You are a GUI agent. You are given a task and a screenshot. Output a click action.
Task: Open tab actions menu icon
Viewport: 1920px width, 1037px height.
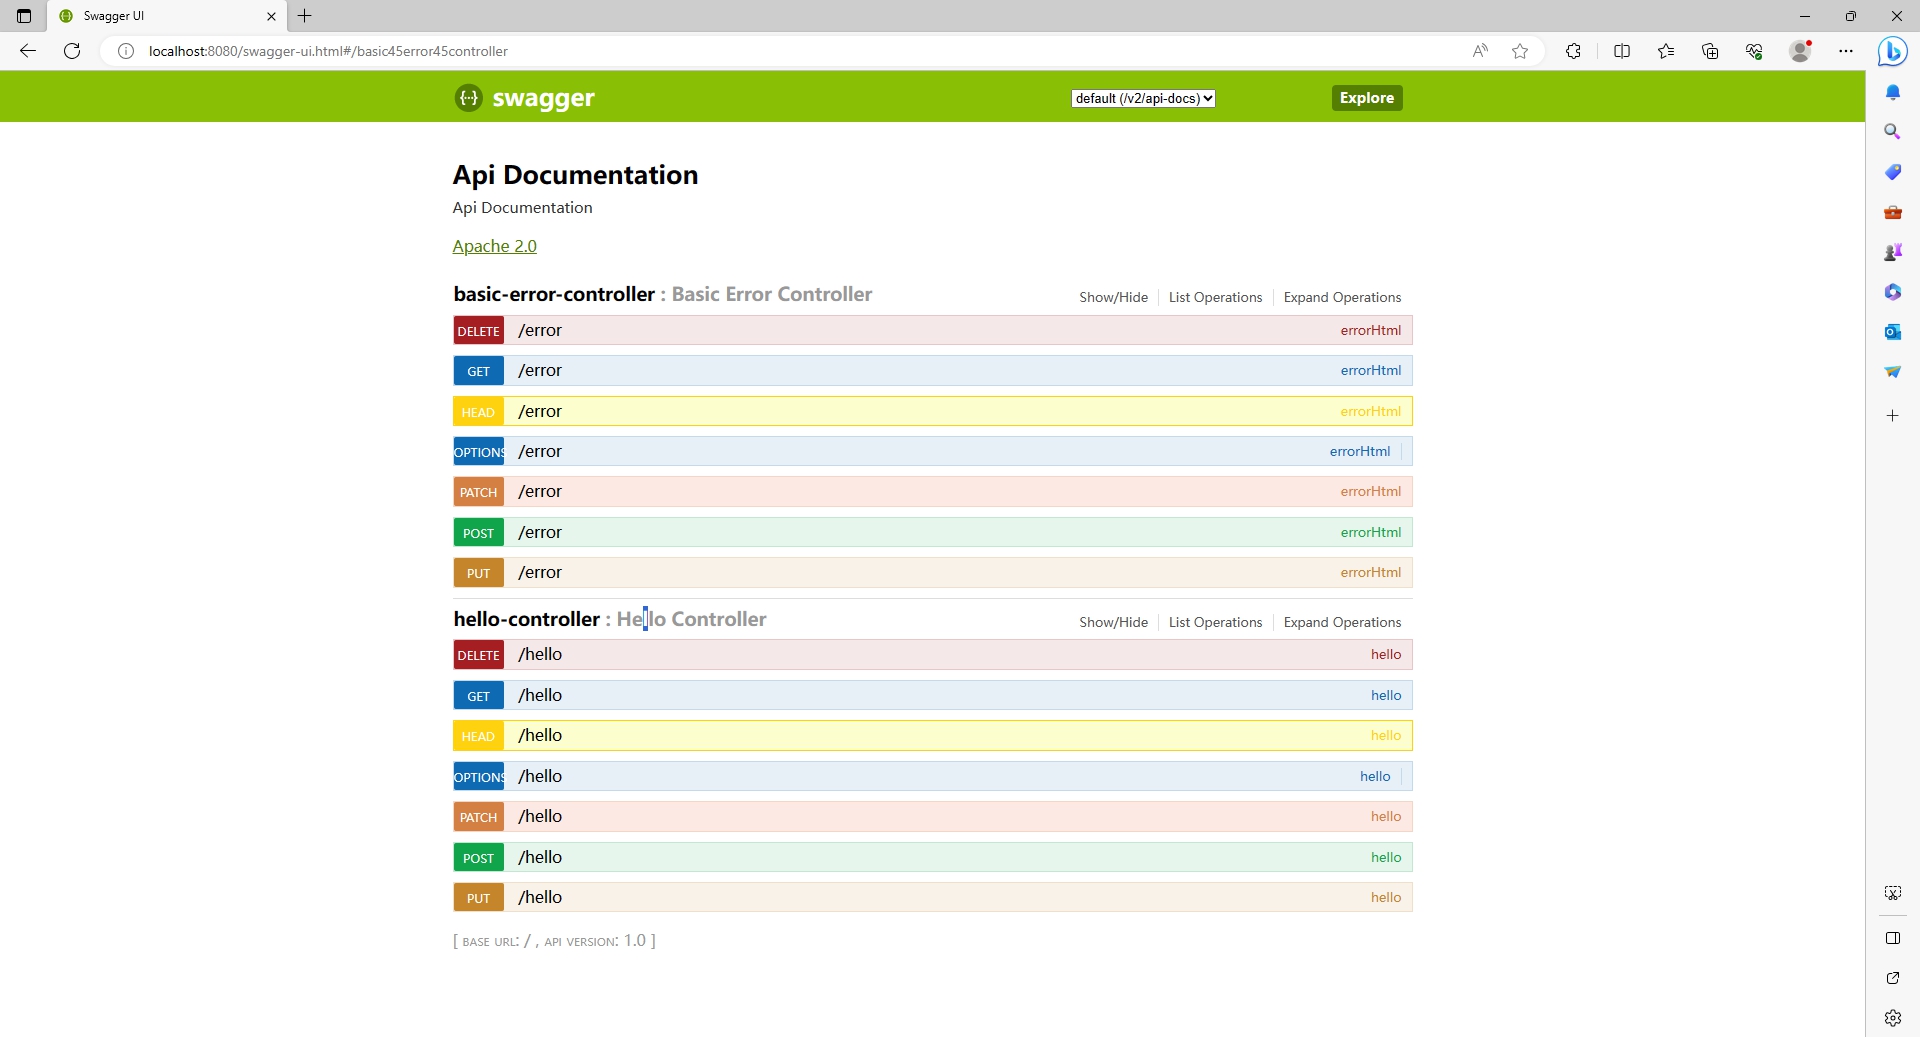[24, 16]
